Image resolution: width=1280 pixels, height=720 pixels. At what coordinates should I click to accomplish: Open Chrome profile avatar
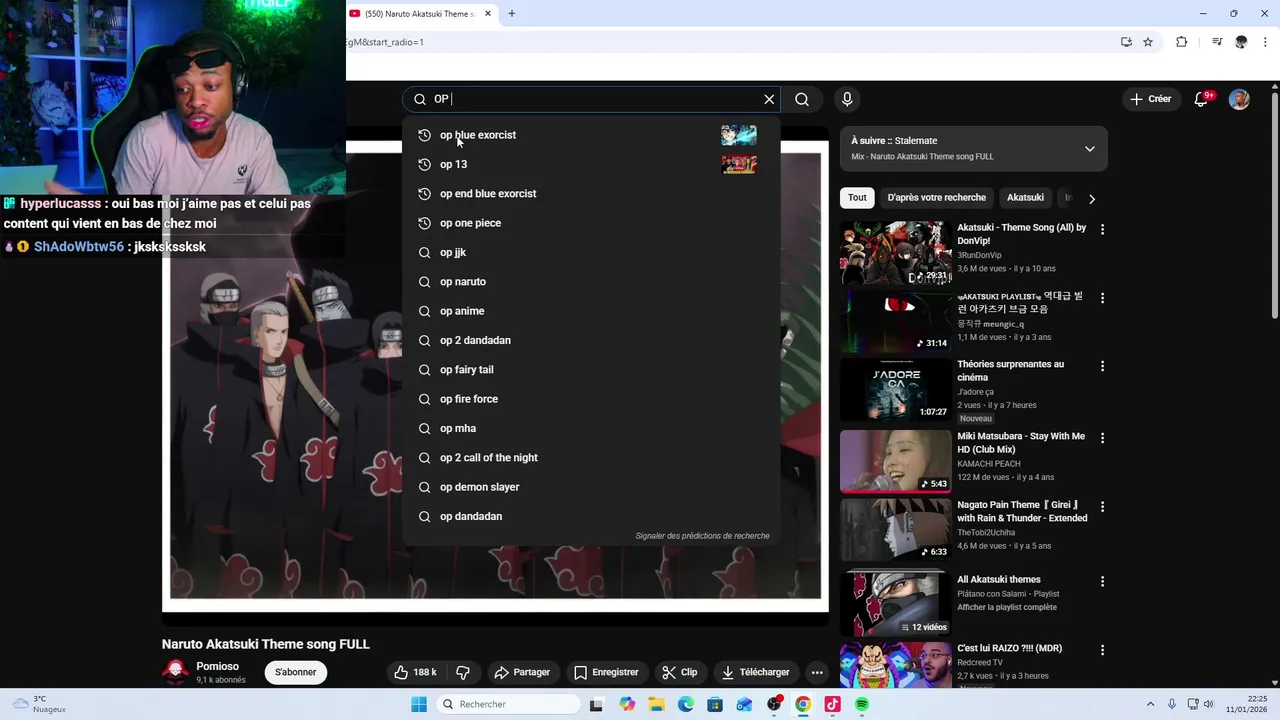pos(1241,42)
